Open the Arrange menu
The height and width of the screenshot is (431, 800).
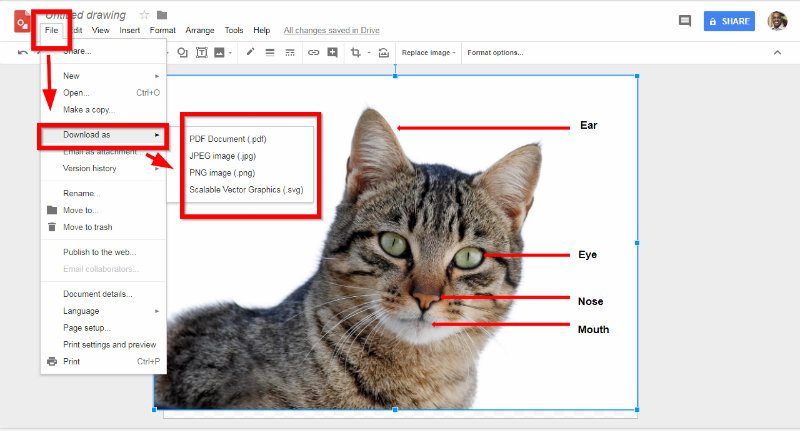coord(200,30)
